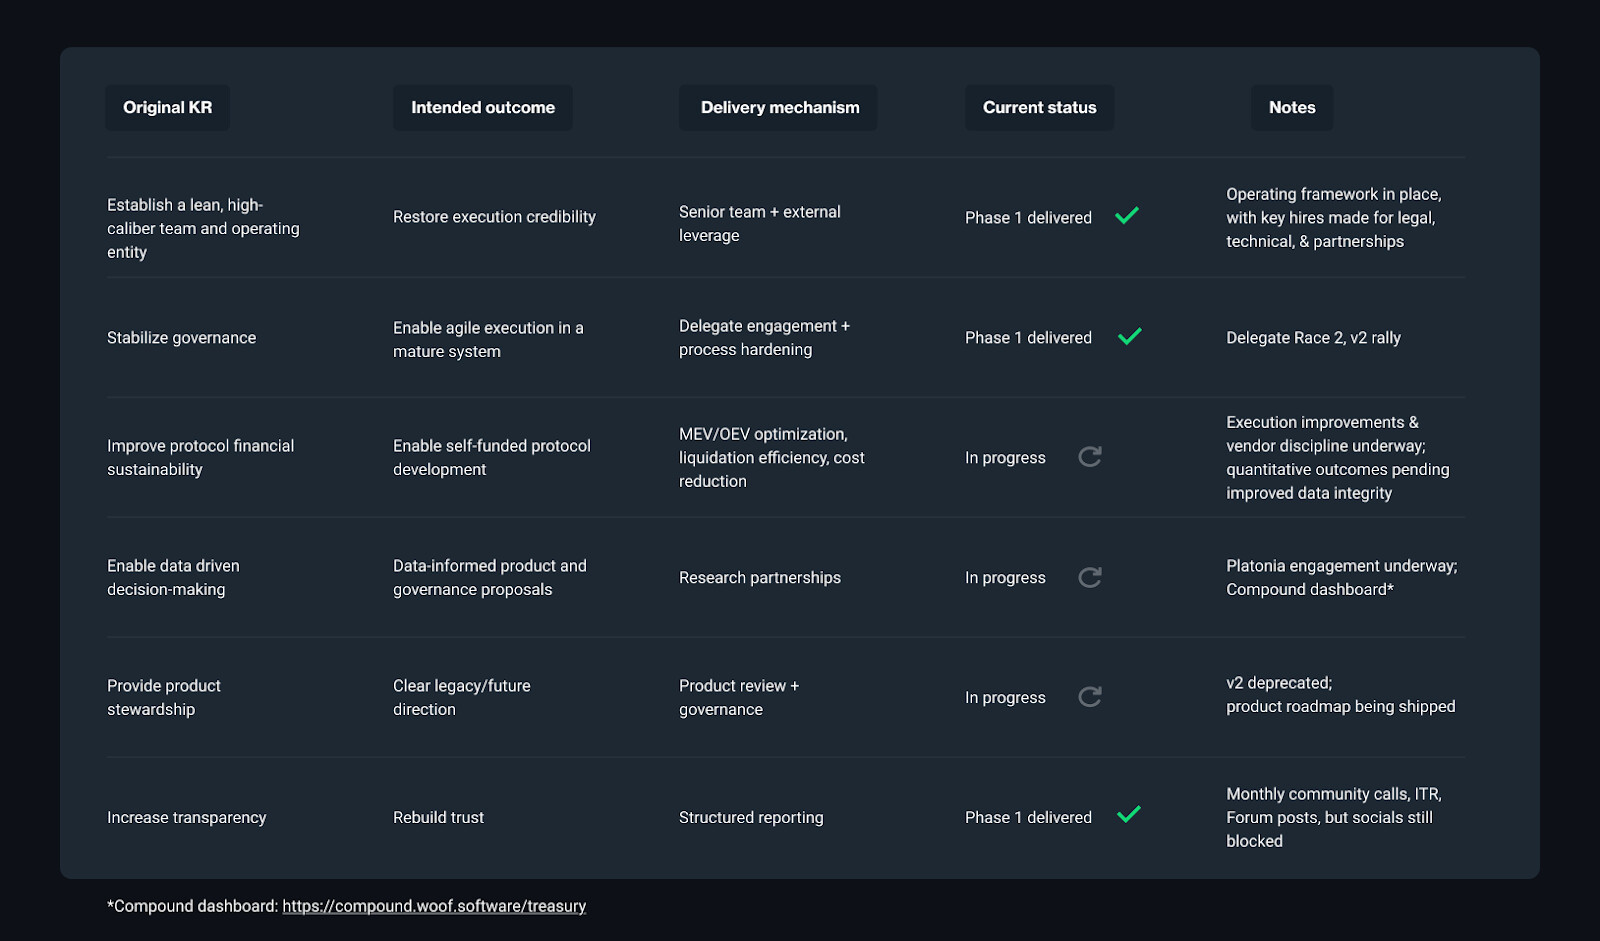The image size is (1600, 941).
Task: Select the Current status column header
Action: coord(1039,108)
